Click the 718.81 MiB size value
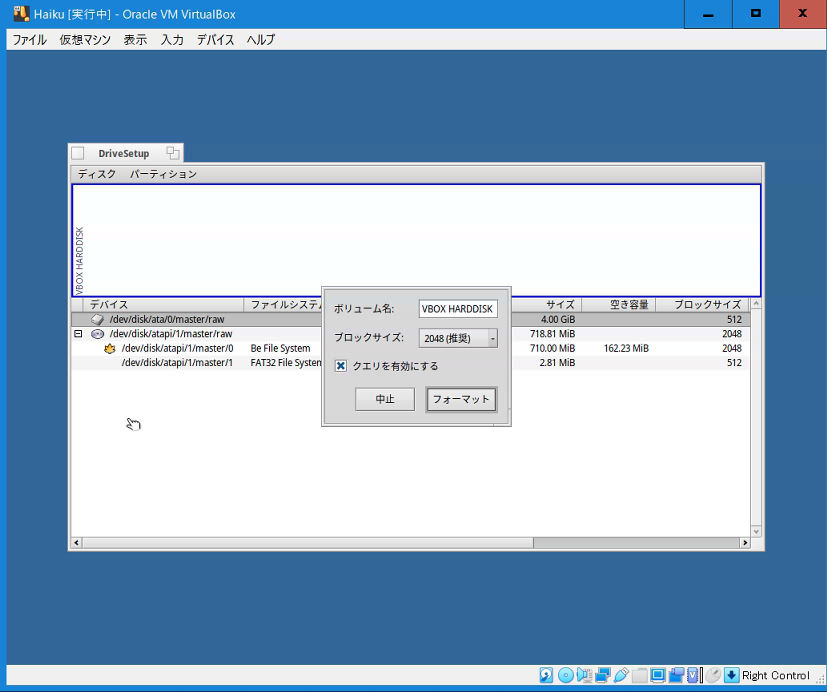 (553, 334)
